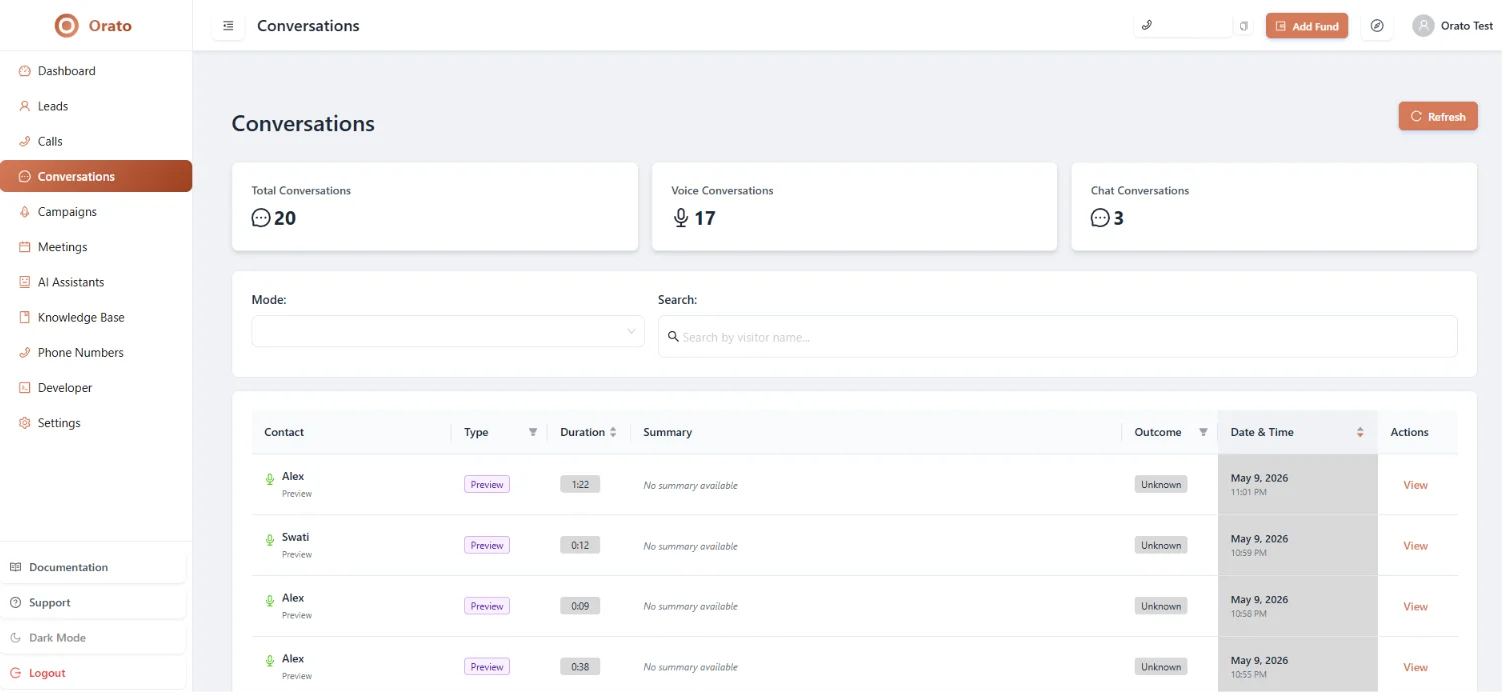The image size is (1502, 692).
Task: Click the Orato Test user avatar
Action: 1423,26
